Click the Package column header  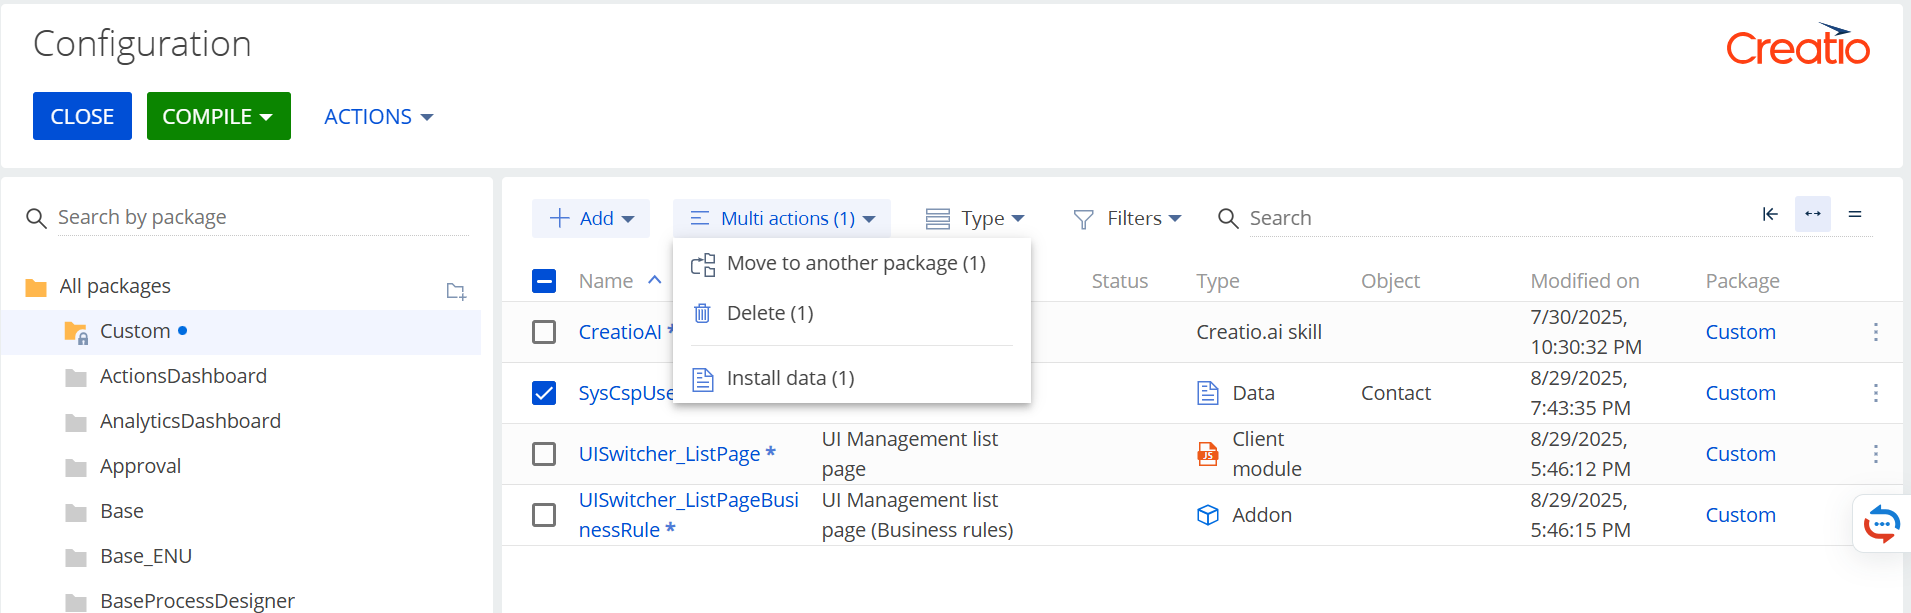tap(1742, 281)
